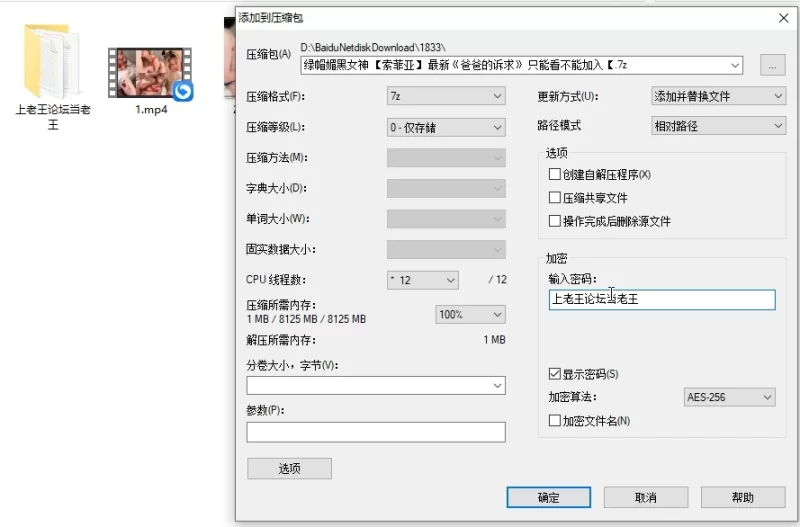Open the 单词大小 dropdown

[446, 219]
